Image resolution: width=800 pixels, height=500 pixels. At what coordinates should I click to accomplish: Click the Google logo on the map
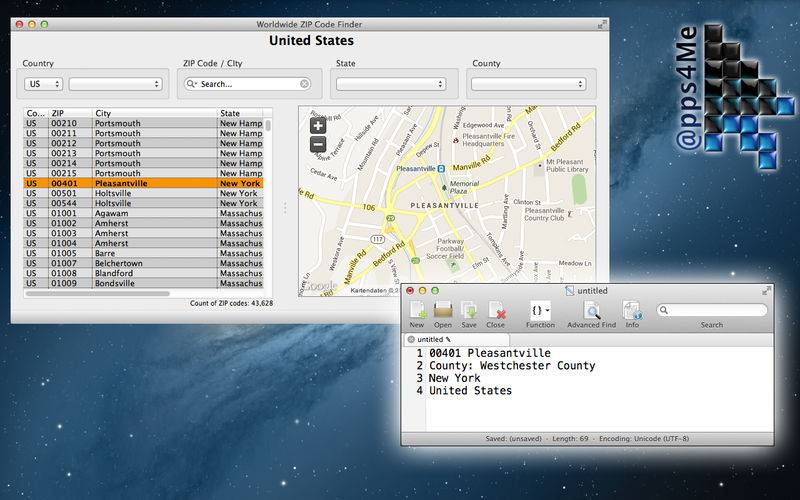click(321, 286)
